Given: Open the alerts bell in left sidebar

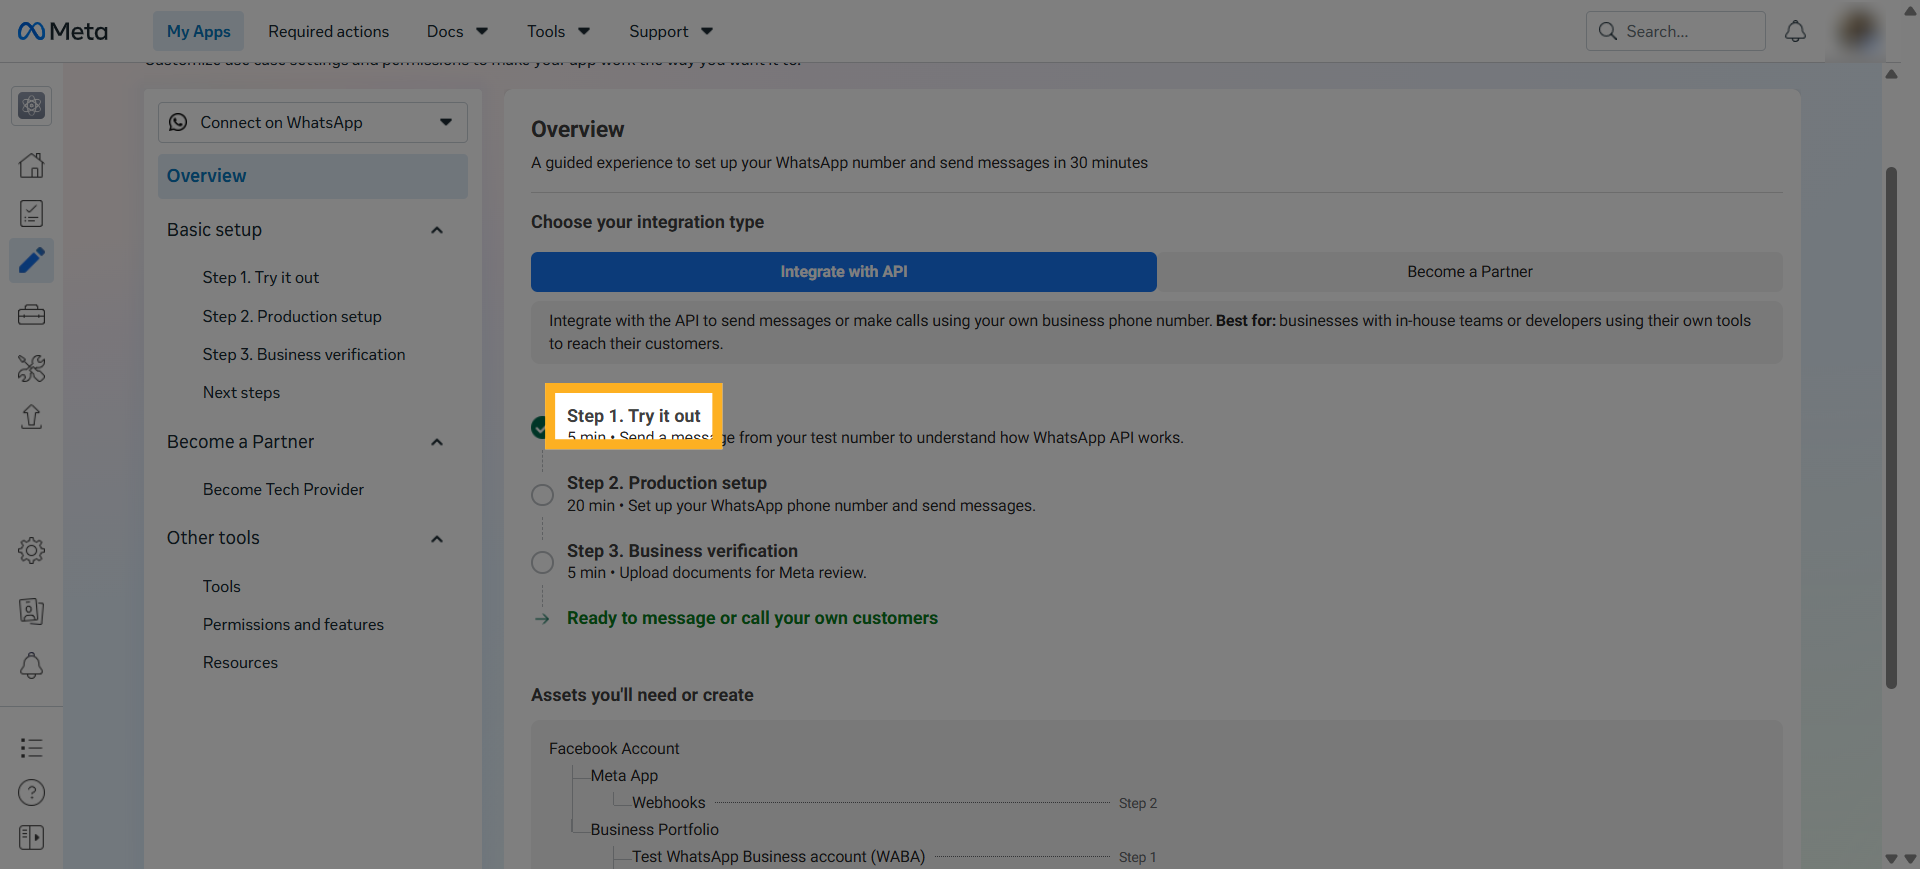Looking at the screenshot, I should (x=32, y=666).
